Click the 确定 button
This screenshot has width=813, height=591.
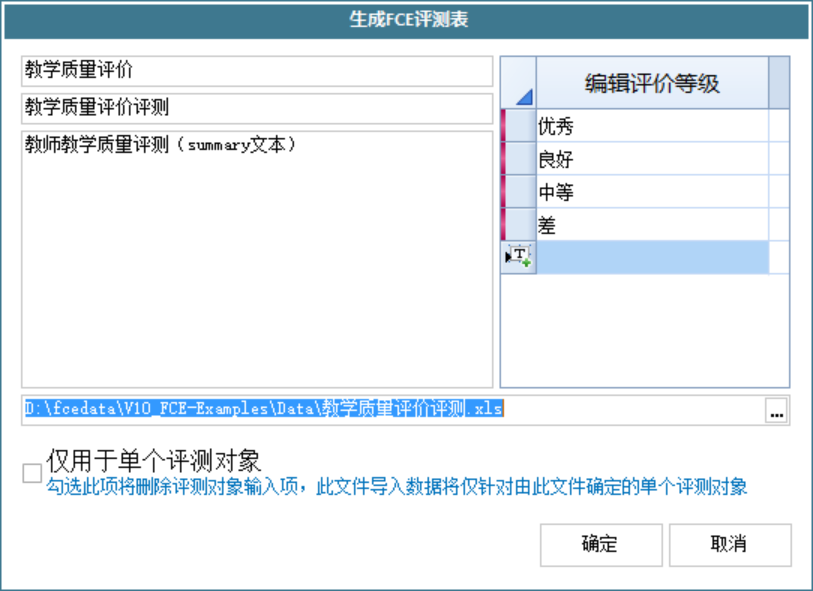[x=600, y=544]
